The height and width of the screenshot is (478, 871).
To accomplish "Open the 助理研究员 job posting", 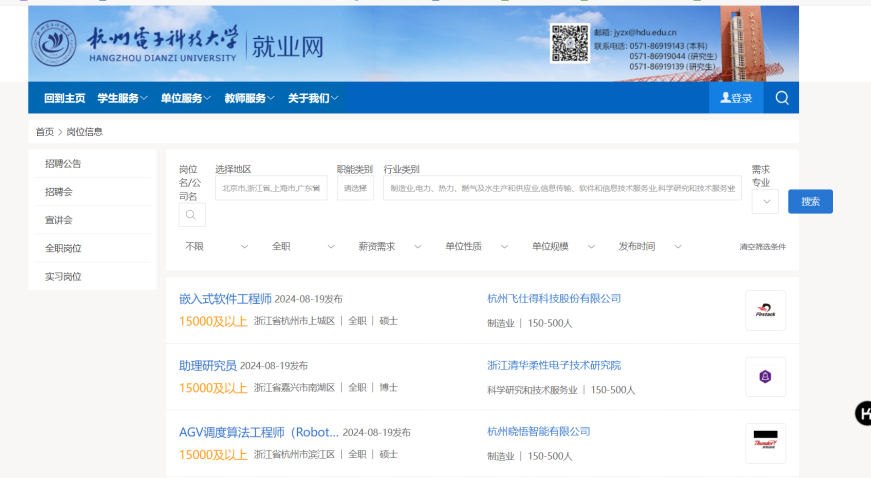I will pyautogui.click(x=208, y=365).
